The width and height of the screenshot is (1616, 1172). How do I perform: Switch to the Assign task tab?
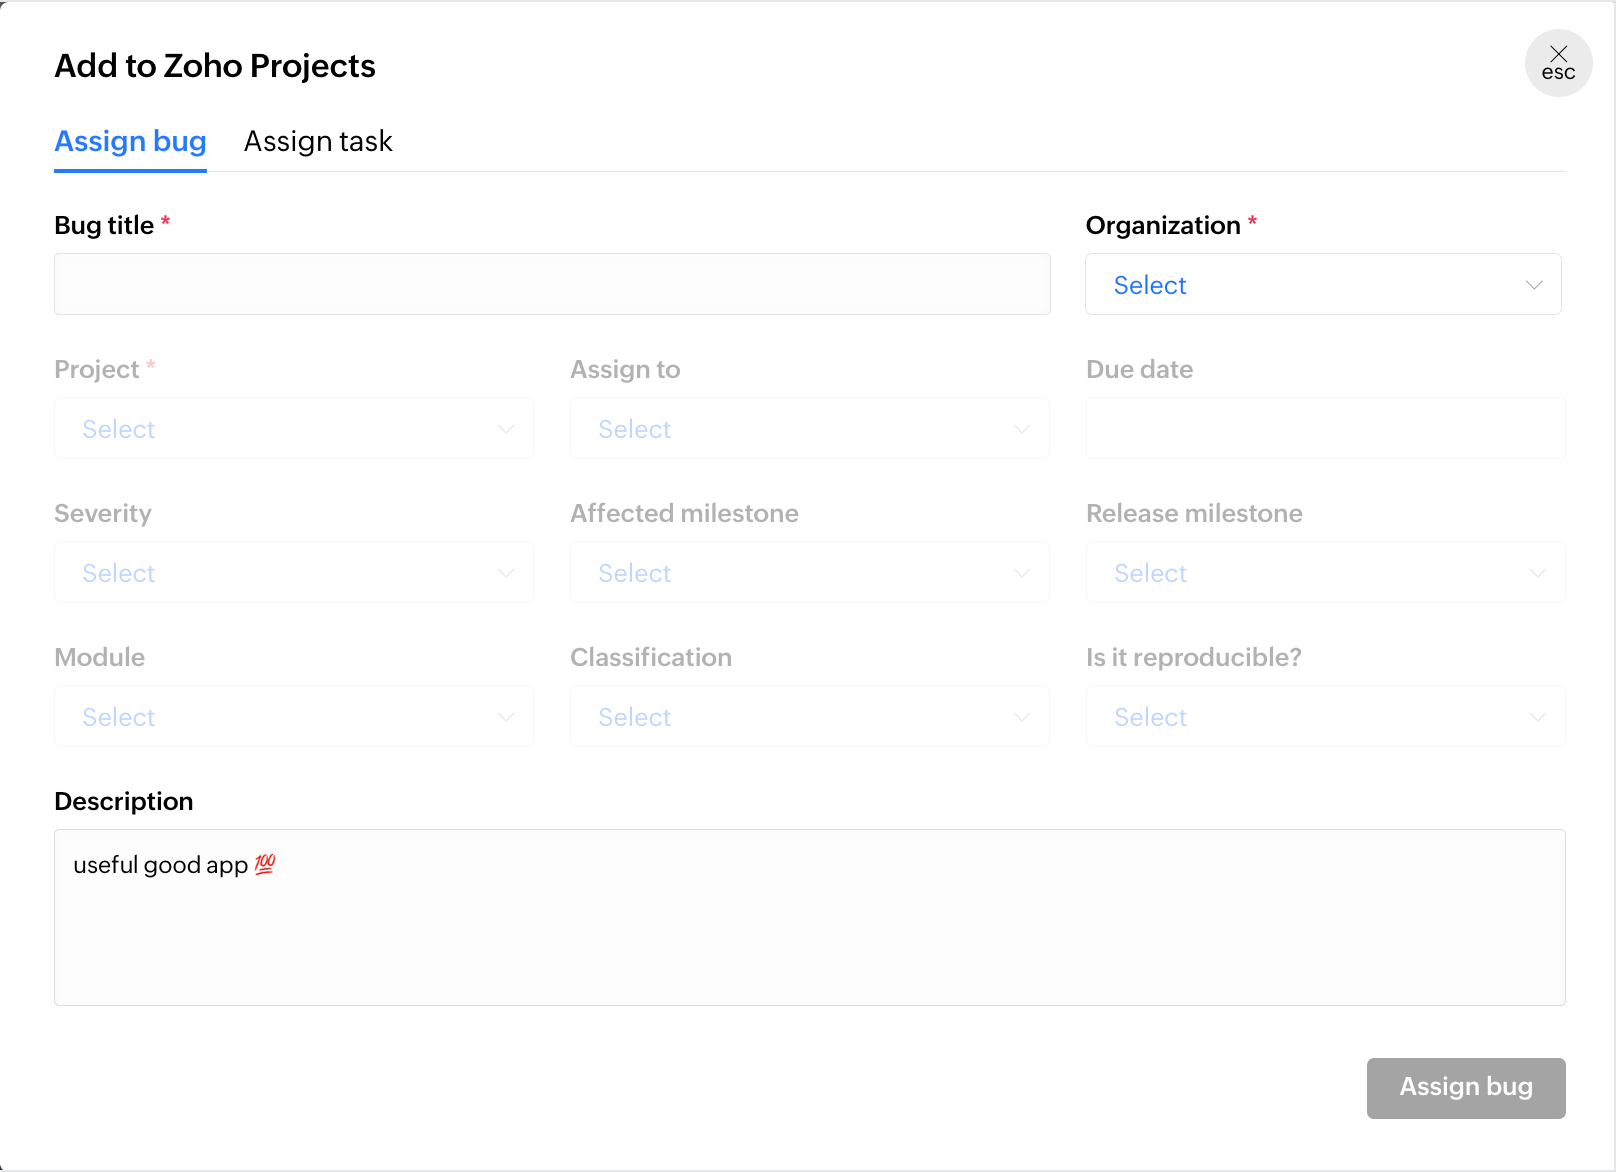[318, 142]
